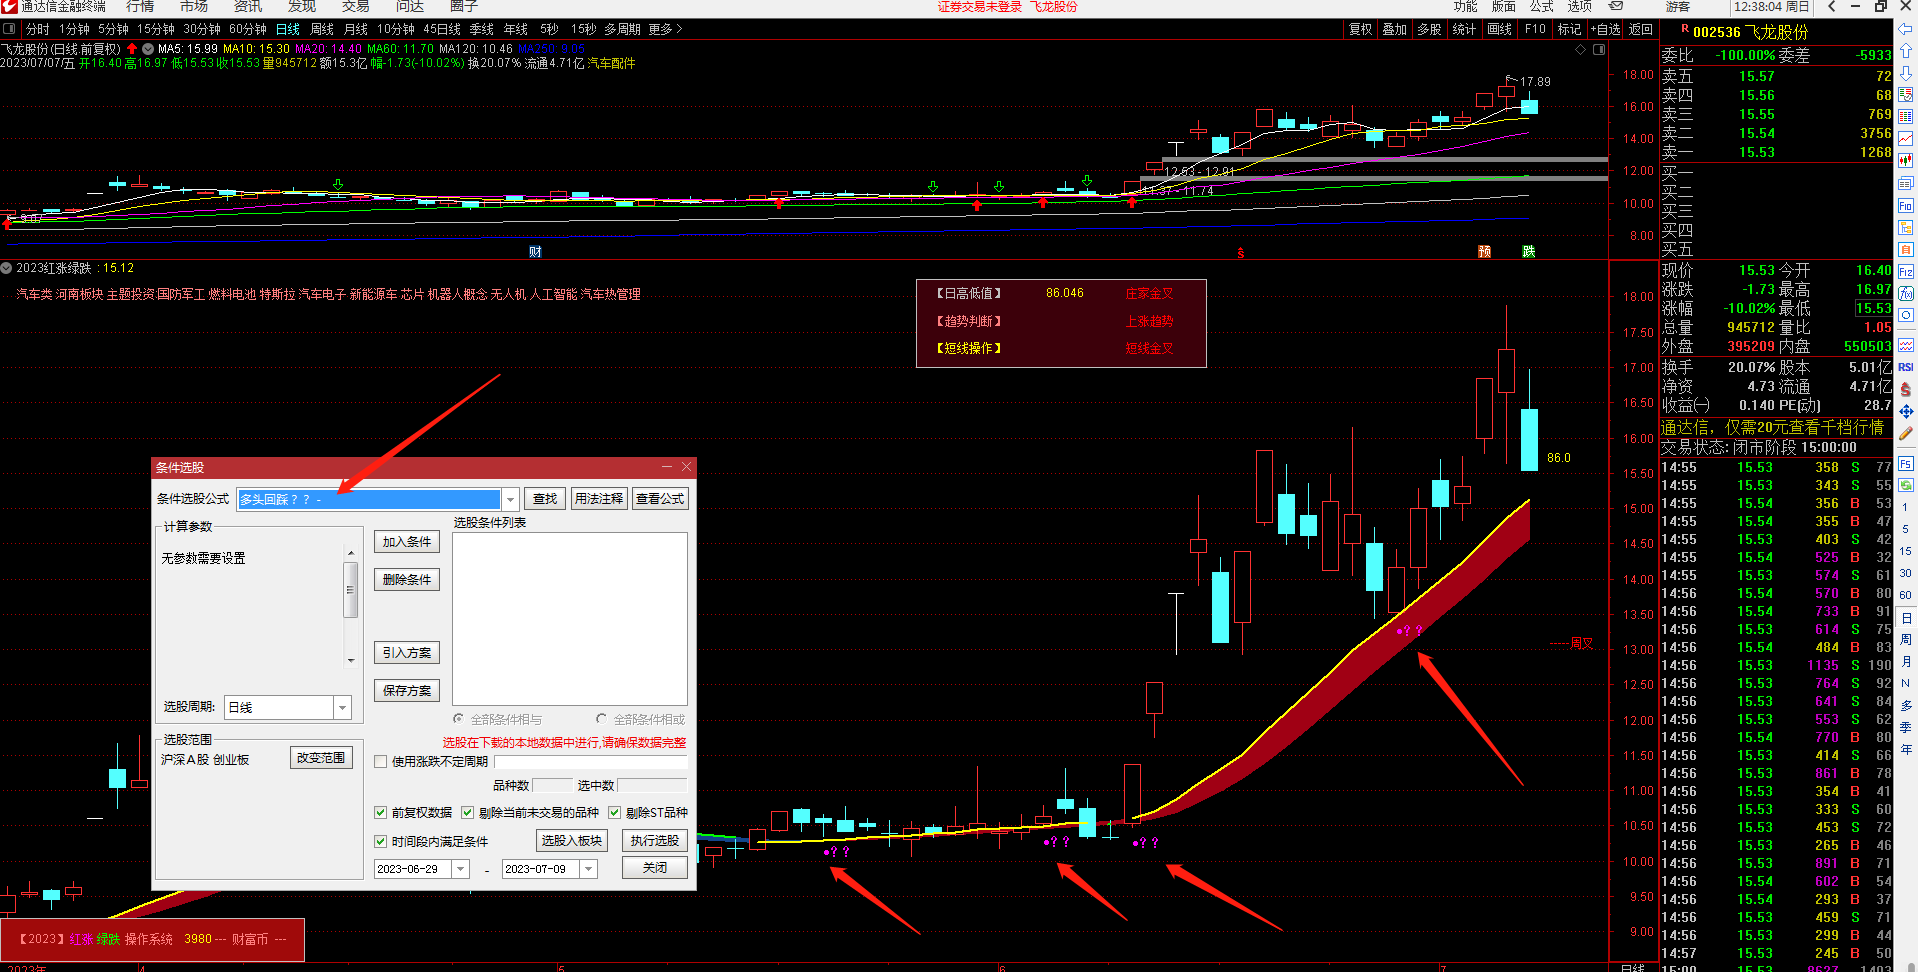Click into the 使用涨跌不定周期 input field

click(x=591, y=762)
